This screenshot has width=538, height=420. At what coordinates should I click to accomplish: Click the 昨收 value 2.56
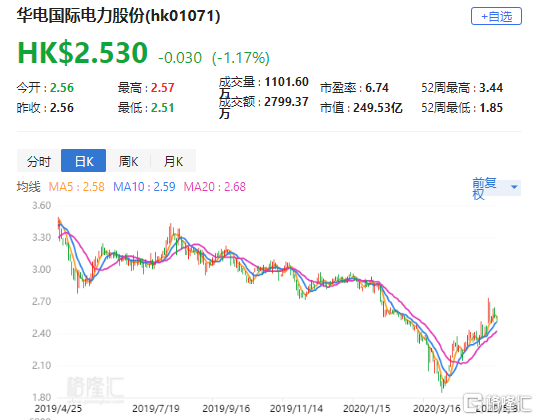[62, 108]
